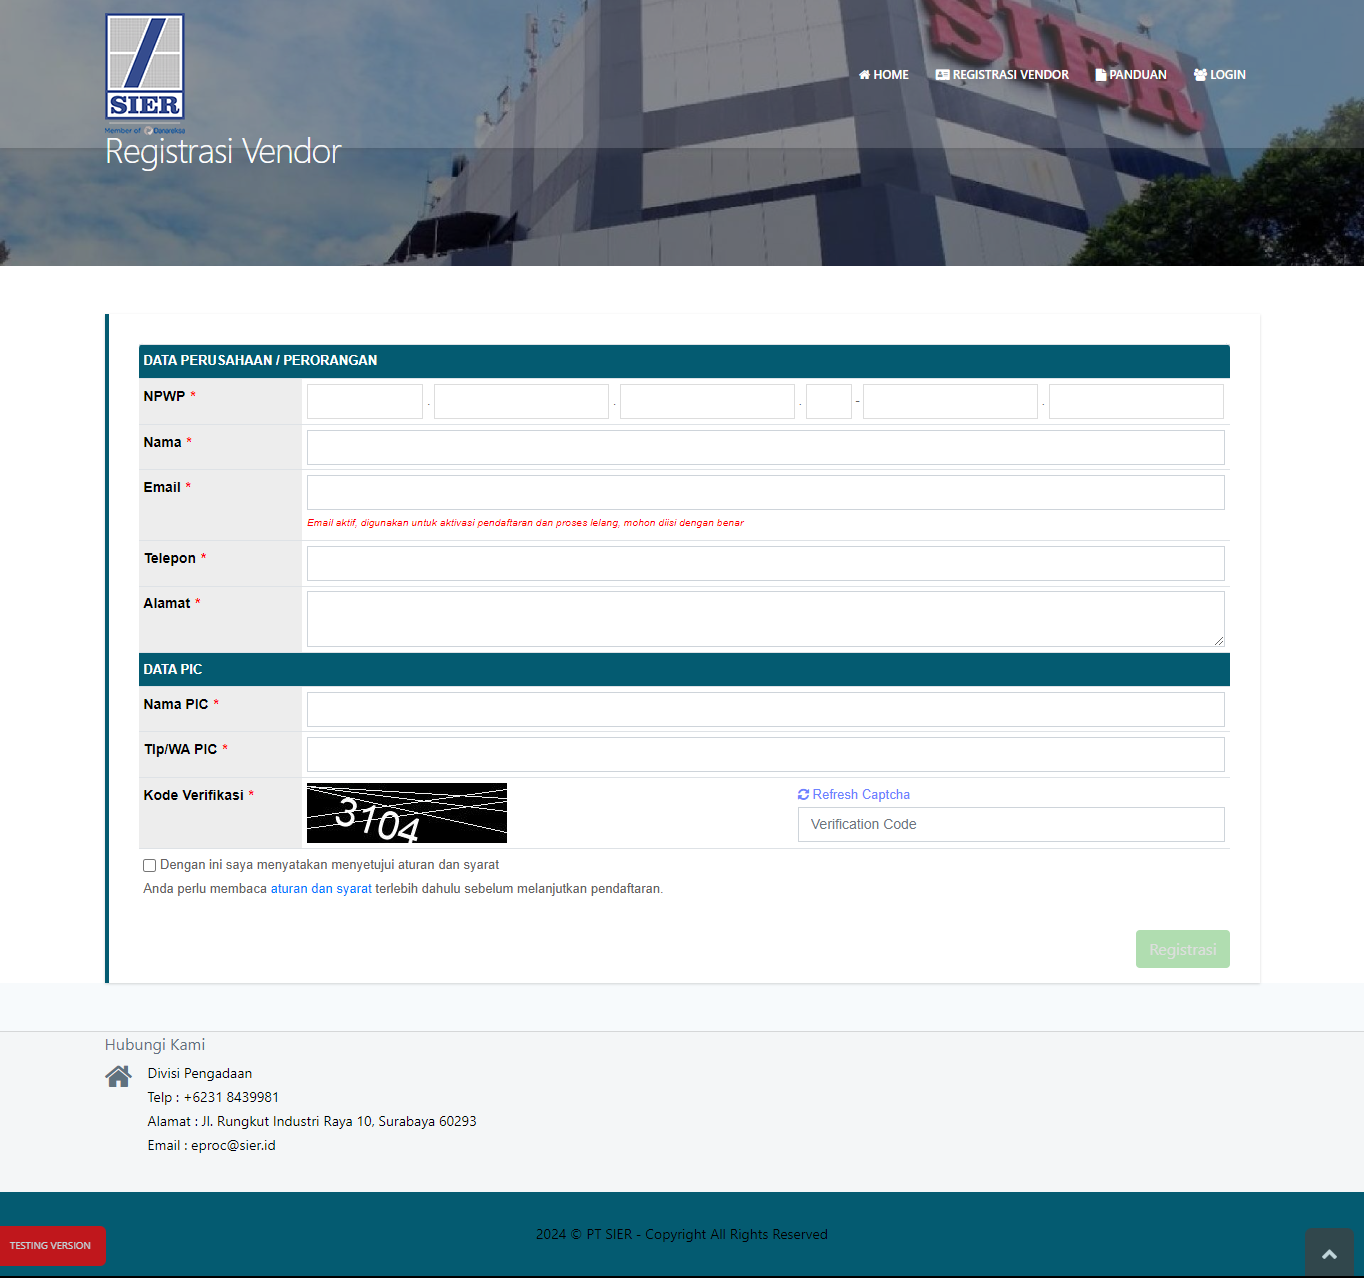Click the copyright PT SIER footer text
Screen dimensions: 1364x1278
pos(682,1235)
